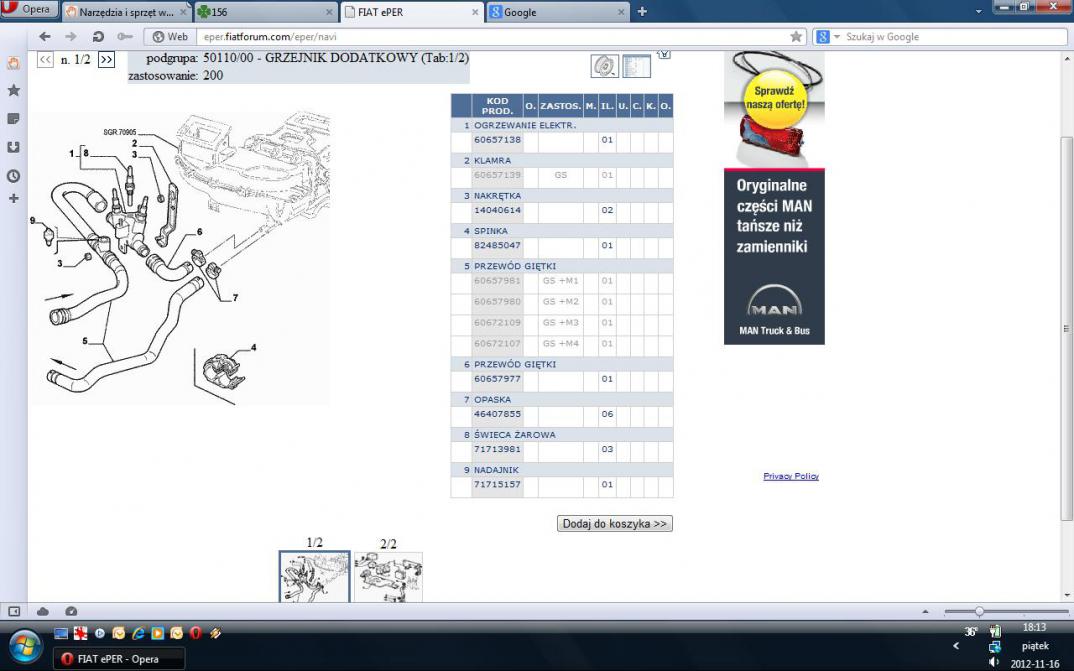Click the parts list view icon above table
1074x671 pixels.
tap(636, 66)
